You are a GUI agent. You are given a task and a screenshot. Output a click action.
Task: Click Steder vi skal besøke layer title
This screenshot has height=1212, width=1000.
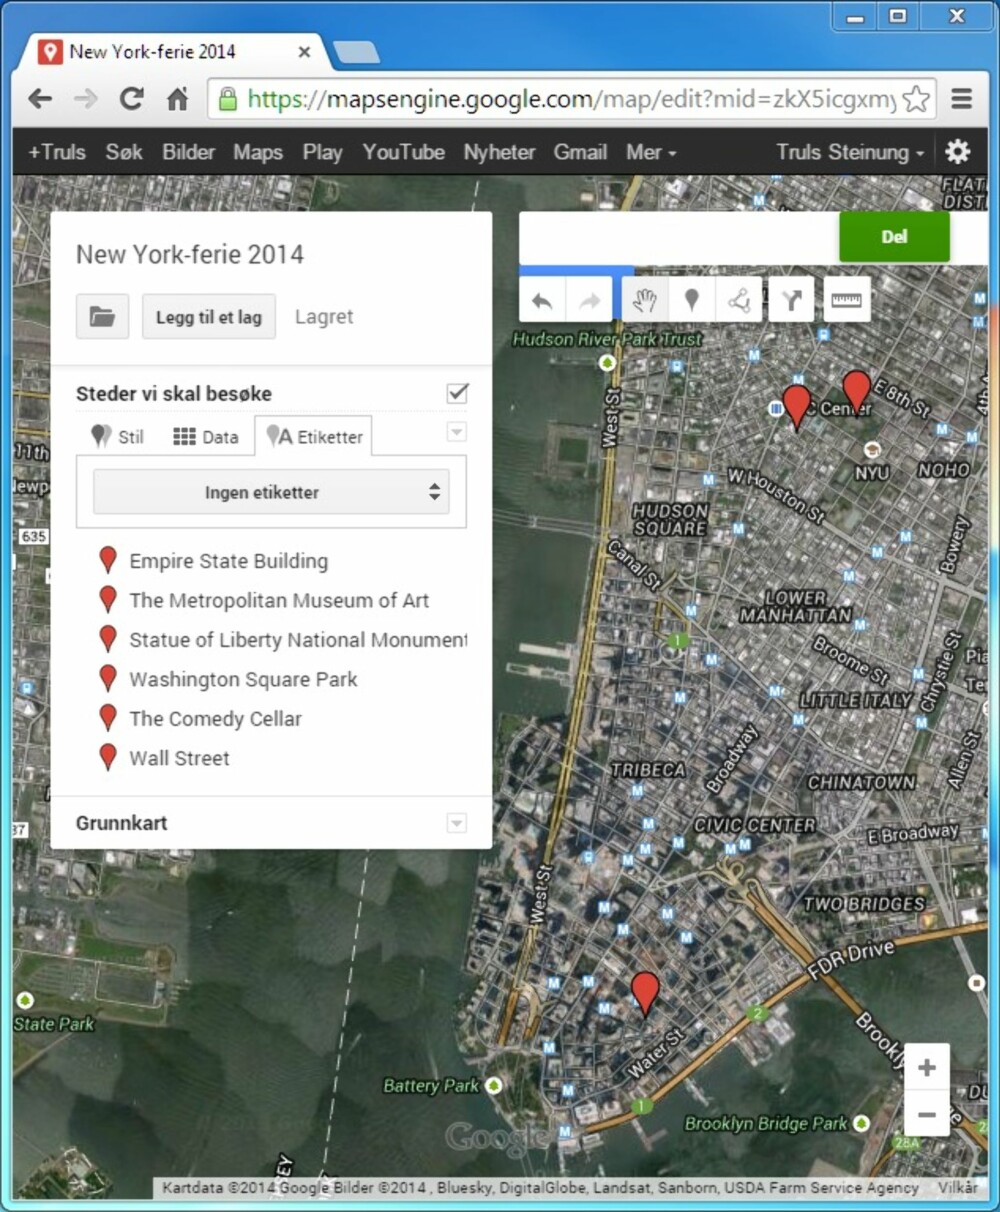(174, 393)
